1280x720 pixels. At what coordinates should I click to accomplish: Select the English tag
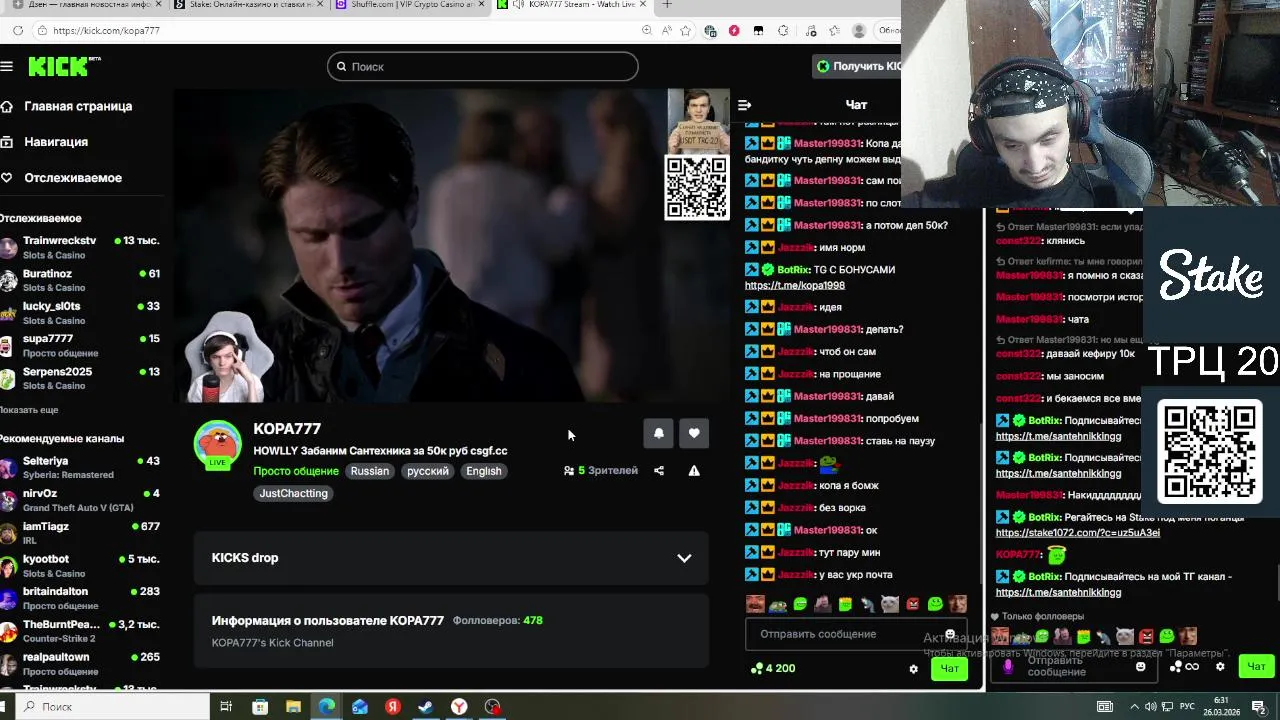pos(484,471)
